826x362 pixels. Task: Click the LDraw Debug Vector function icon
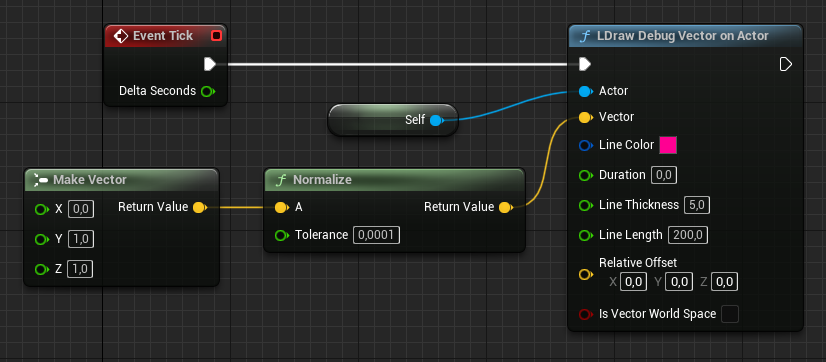584,36
